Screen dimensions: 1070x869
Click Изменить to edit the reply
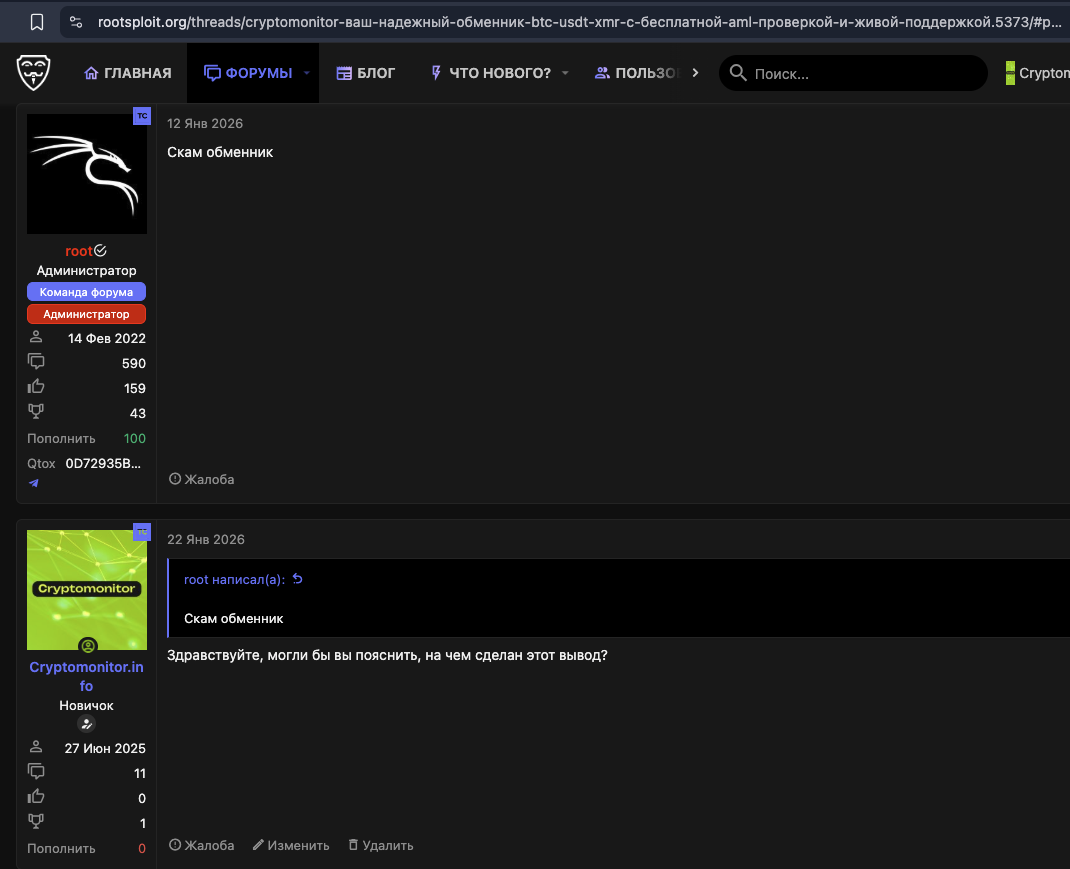[x=291, y=846]
